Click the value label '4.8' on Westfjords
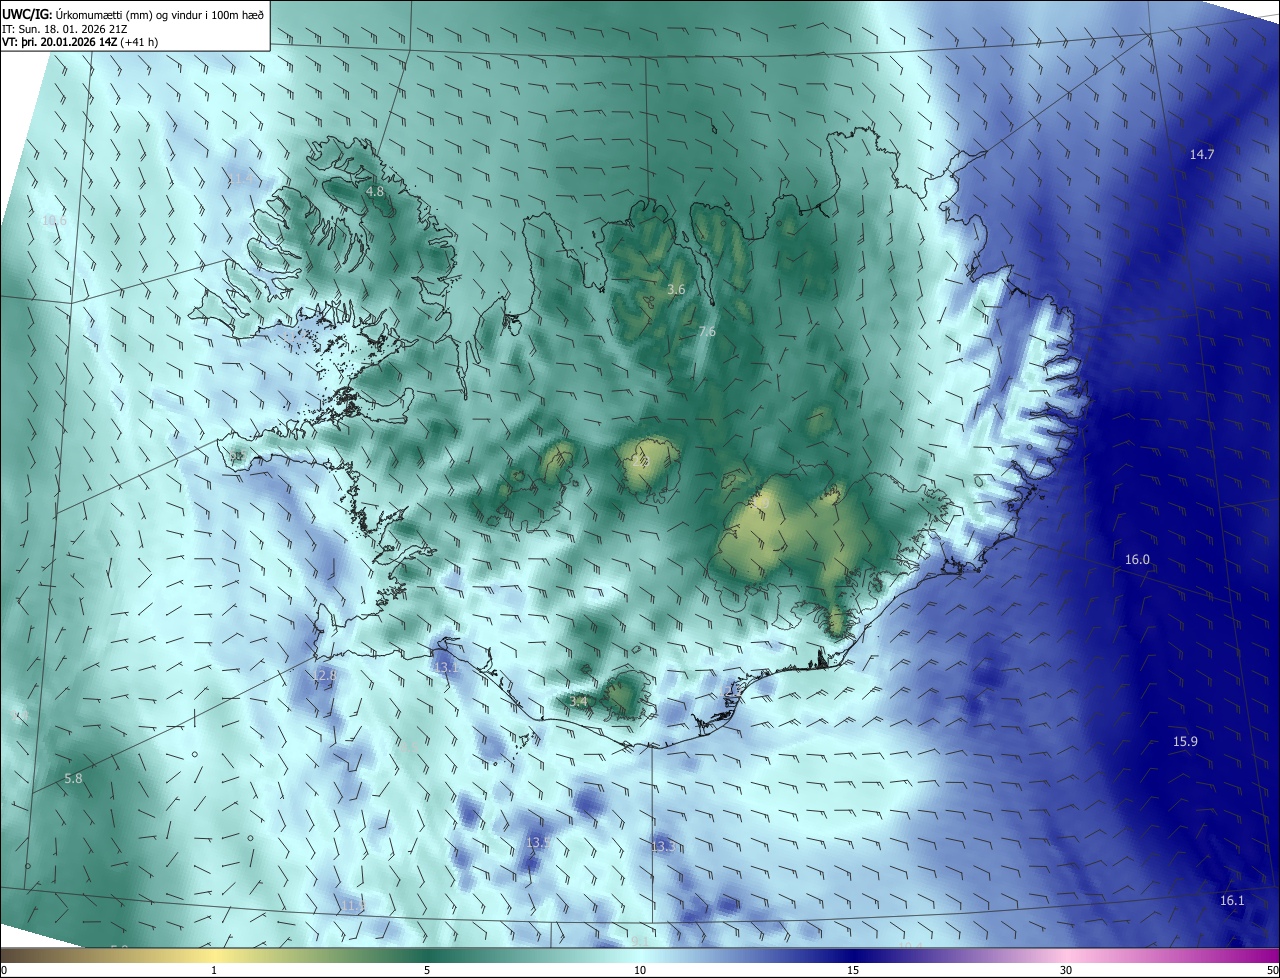The height and width of the screenshot is (978, 1280). pos(375,191)
